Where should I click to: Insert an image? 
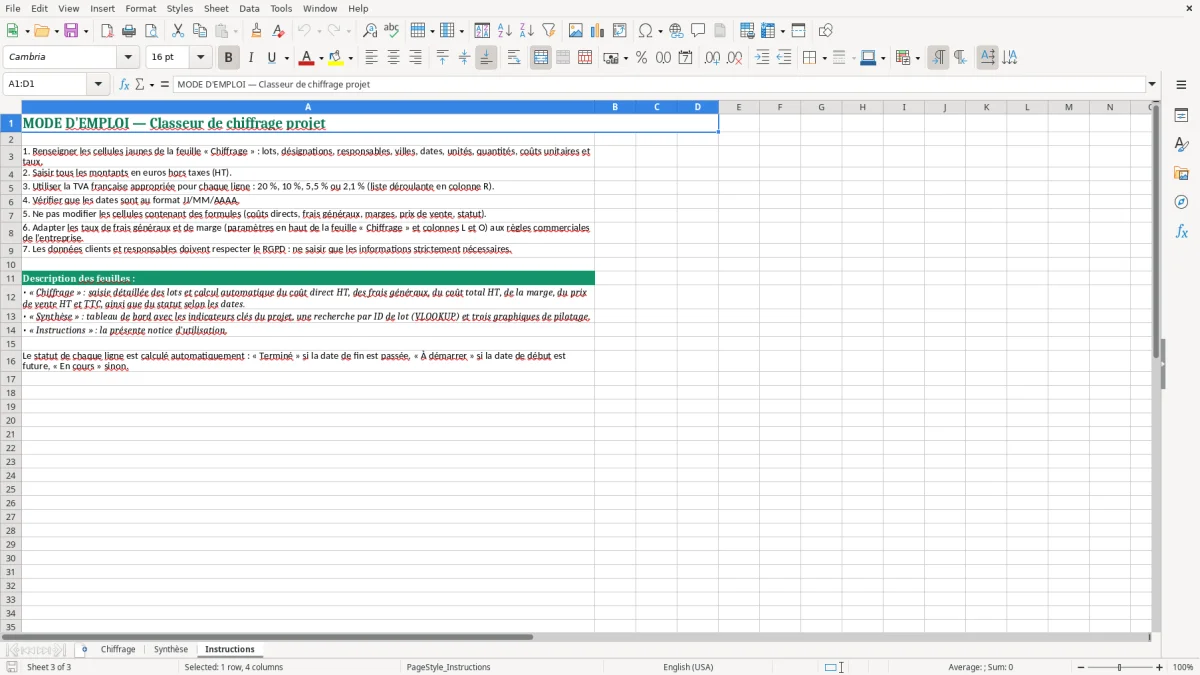[576, 31]
